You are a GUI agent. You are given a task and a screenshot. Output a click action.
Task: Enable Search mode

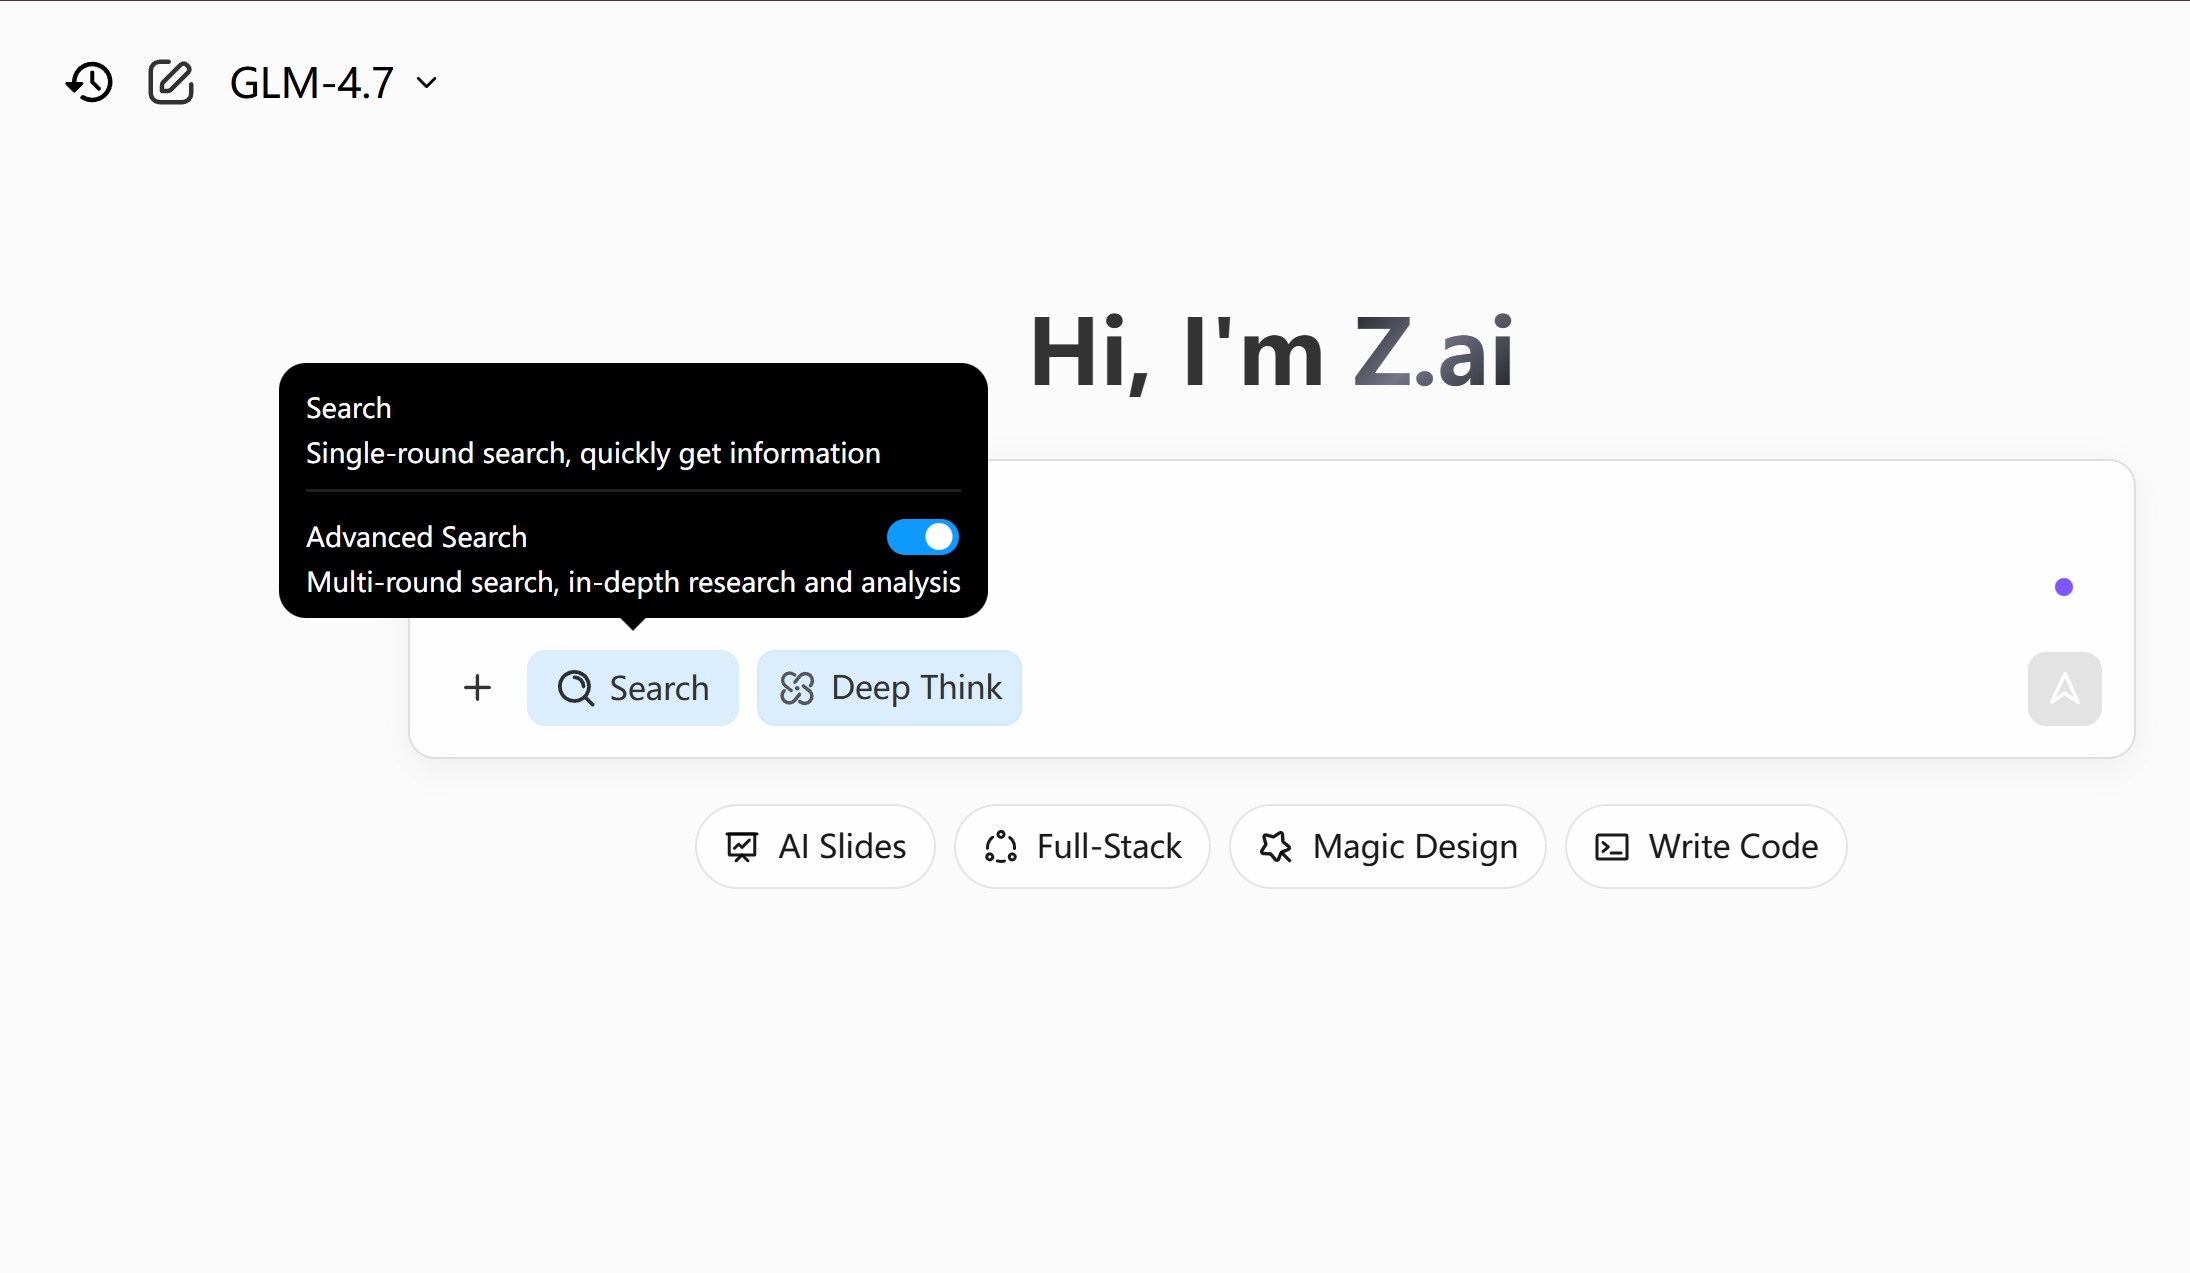pos(633,687)
